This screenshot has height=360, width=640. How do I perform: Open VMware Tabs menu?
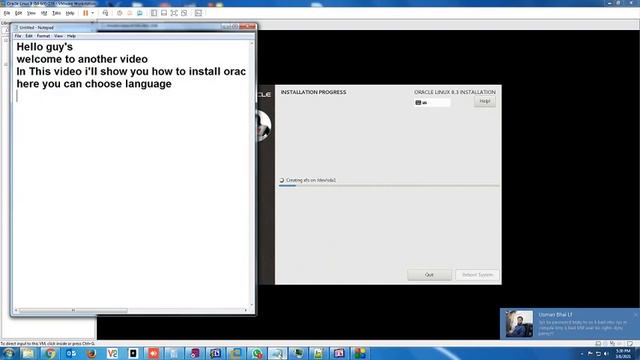click(56, 13)
